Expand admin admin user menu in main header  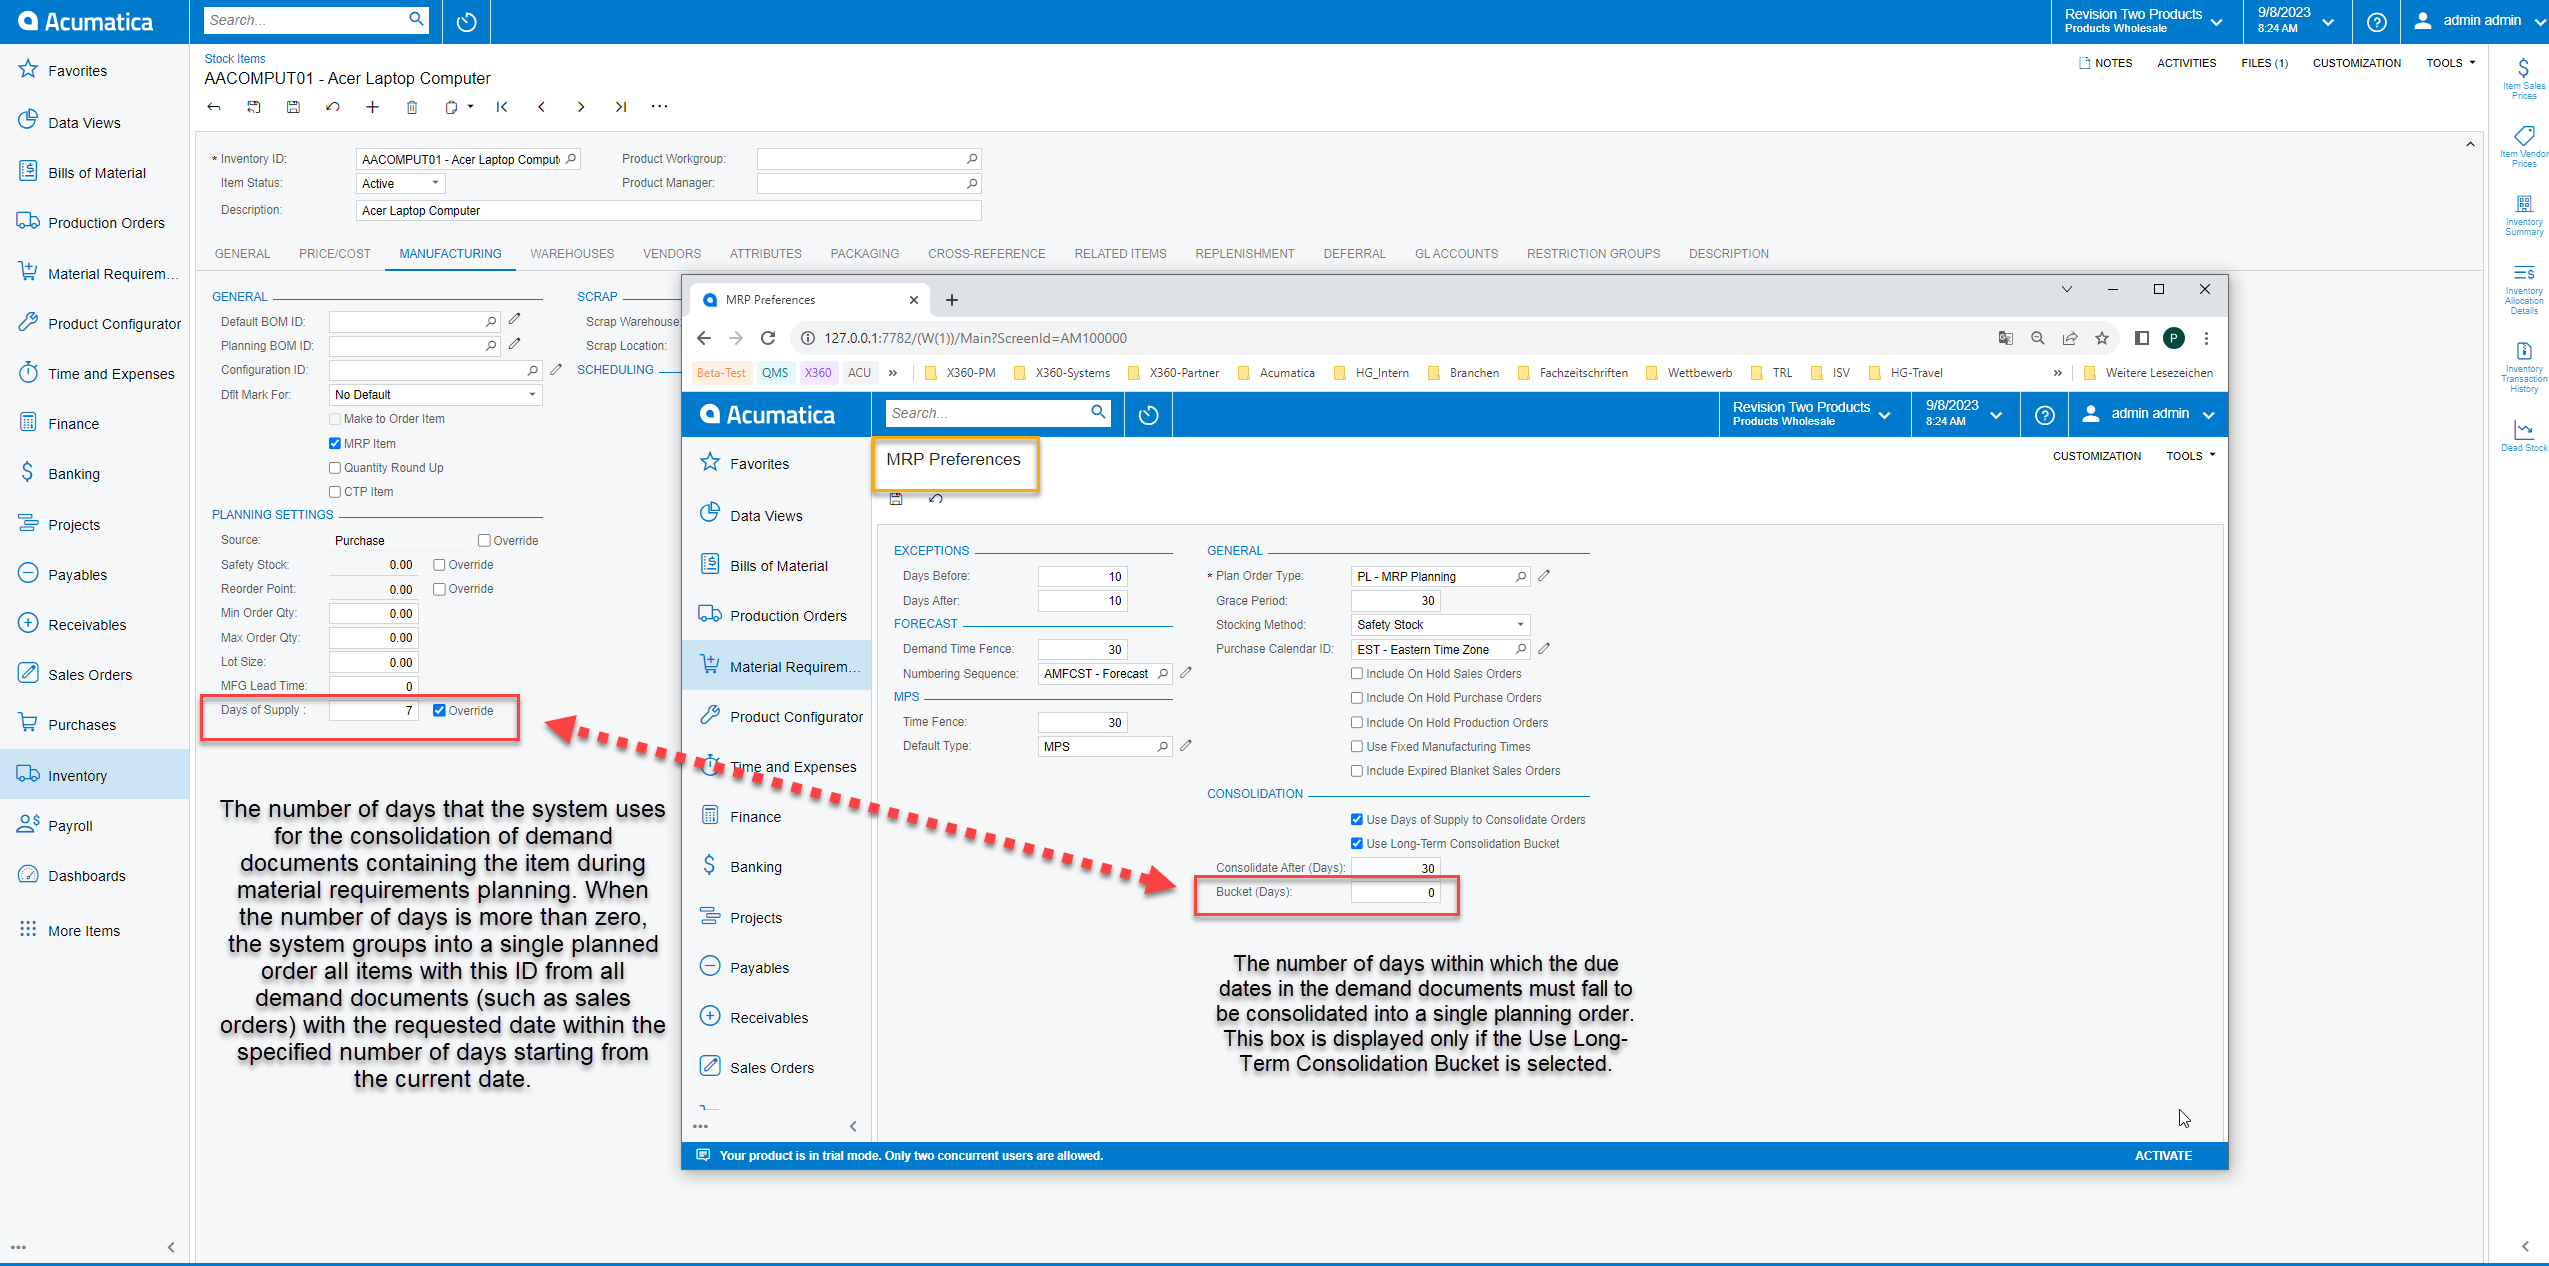pyautogui.click(x=2480, y=21)
